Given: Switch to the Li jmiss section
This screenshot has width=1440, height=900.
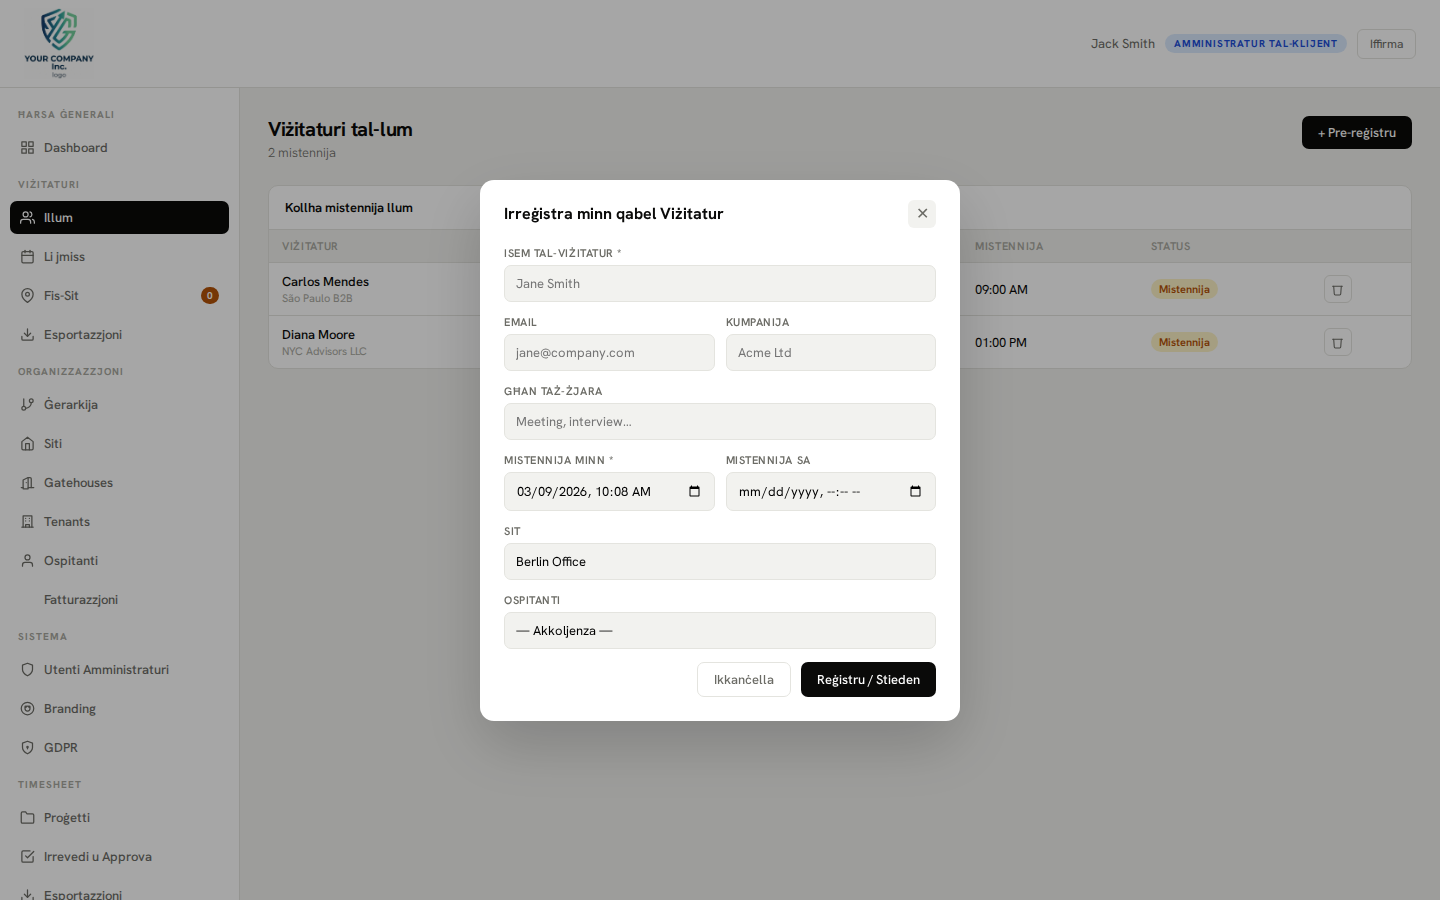Looking at the screenshot, I should 27,256.
